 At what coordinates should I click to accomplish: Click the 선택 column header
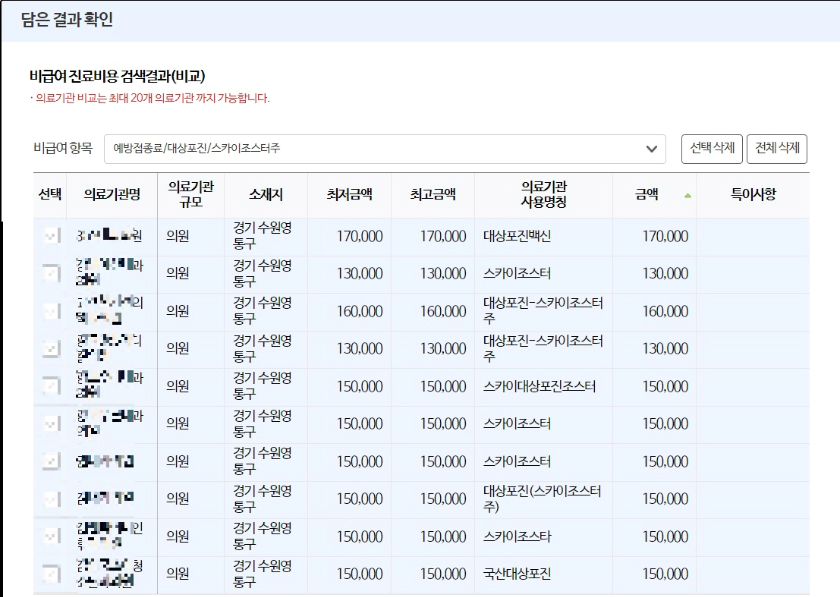tap(50, 195)
